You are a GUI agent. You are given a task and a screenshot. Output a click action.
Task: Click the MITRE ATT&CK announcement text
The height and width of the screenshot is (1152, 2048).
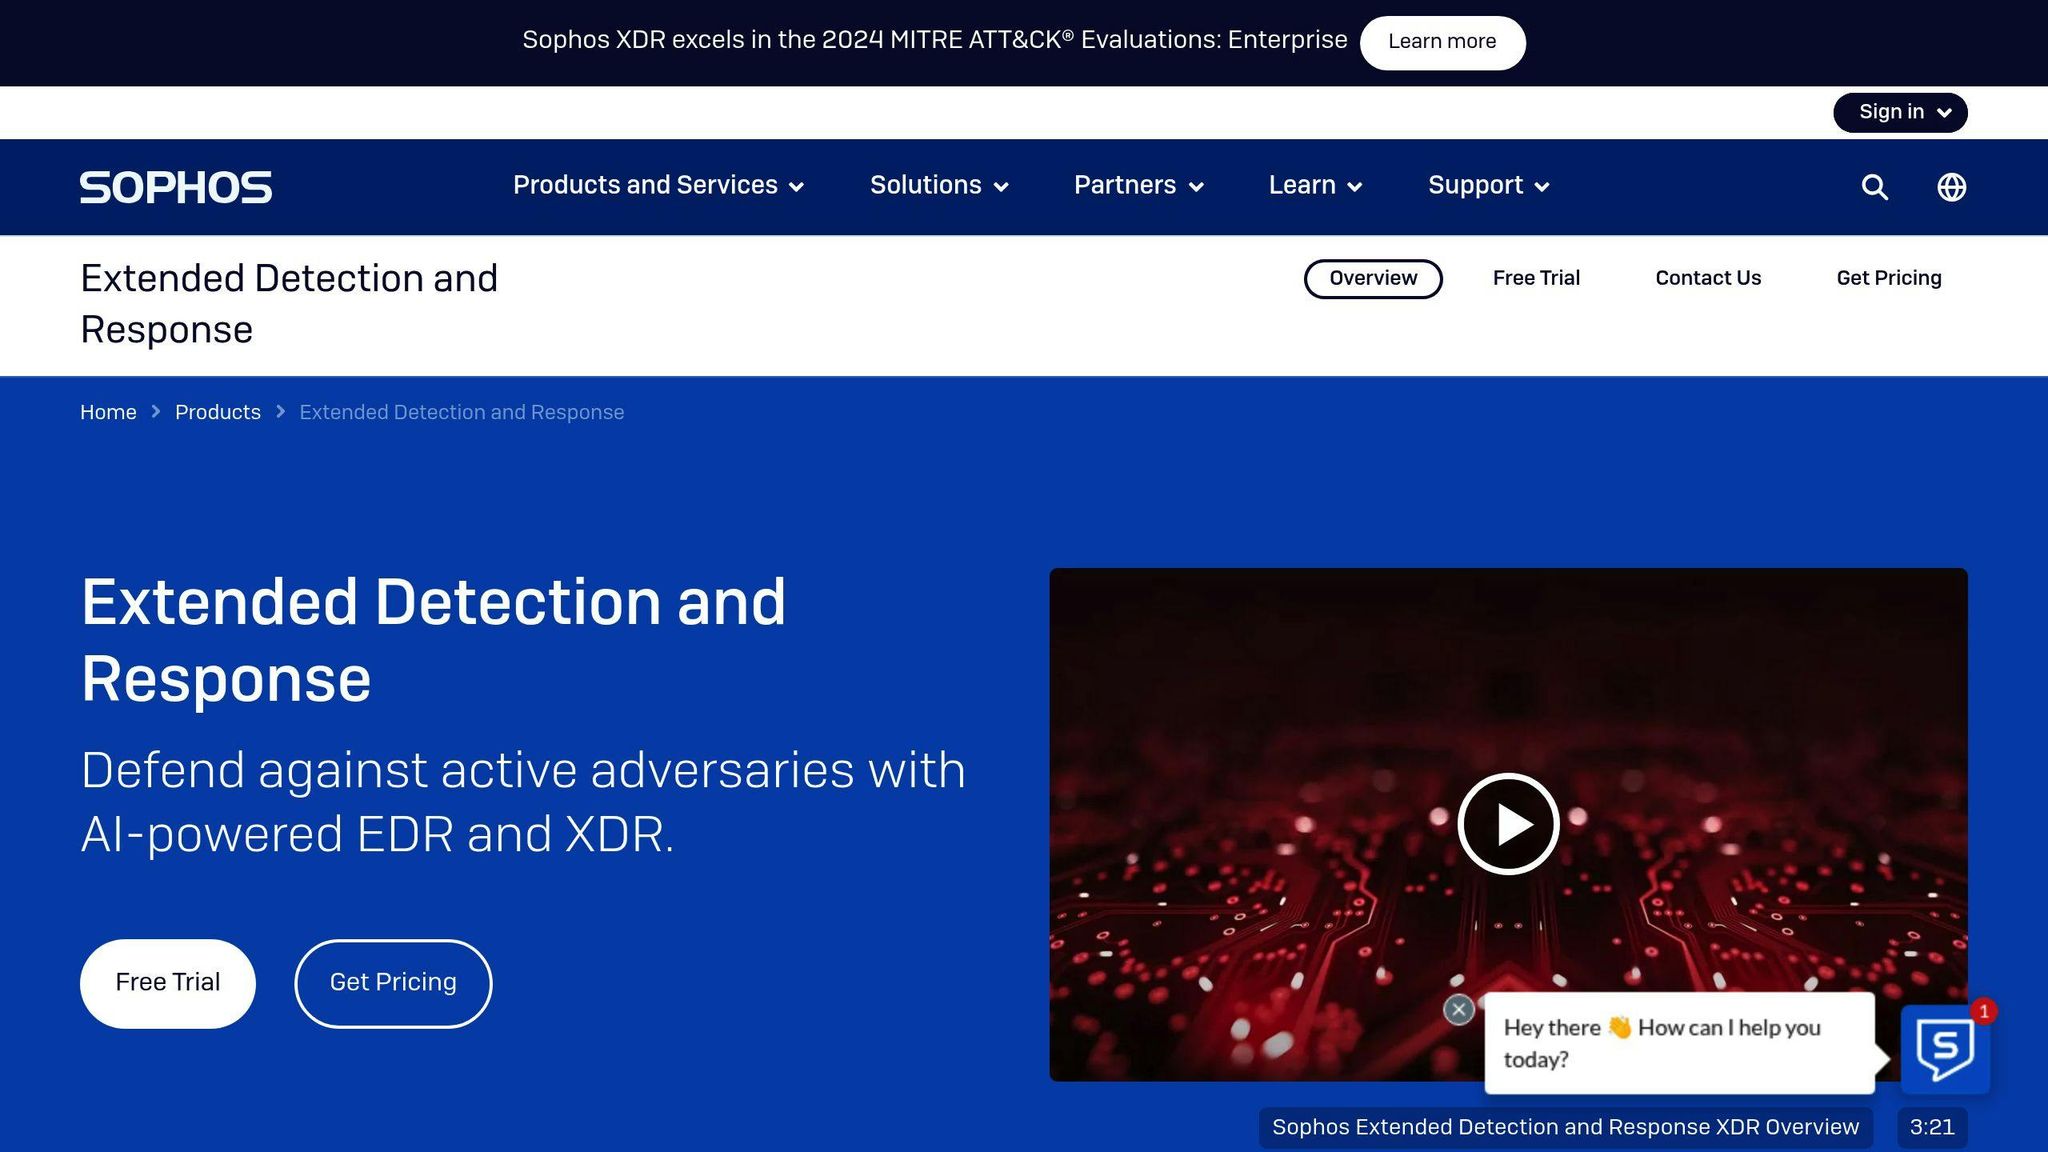click(x=934, y=41)
